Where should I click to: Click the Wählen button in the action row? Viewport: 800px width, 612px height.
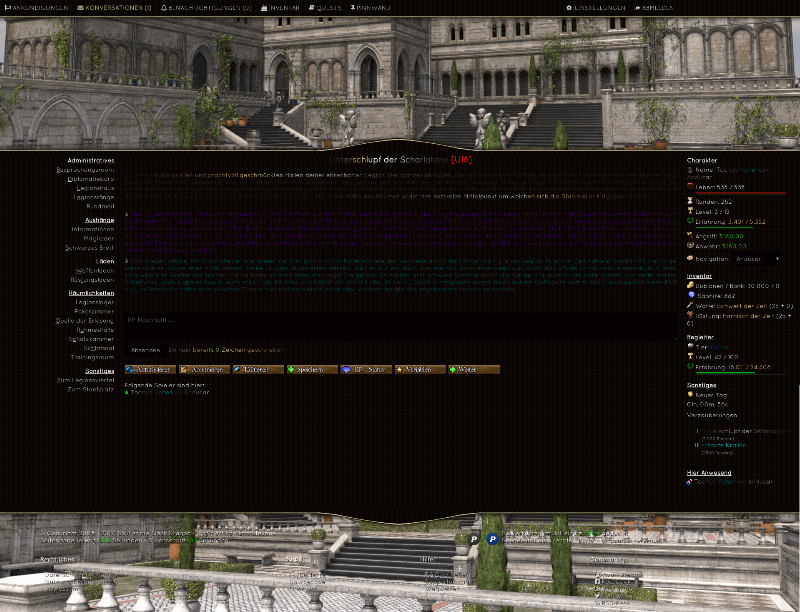pos(420,369)
